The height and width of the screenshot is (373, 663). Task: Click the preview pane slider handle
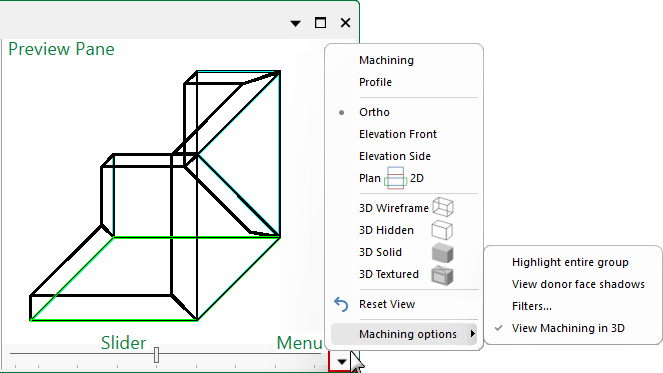156,355
